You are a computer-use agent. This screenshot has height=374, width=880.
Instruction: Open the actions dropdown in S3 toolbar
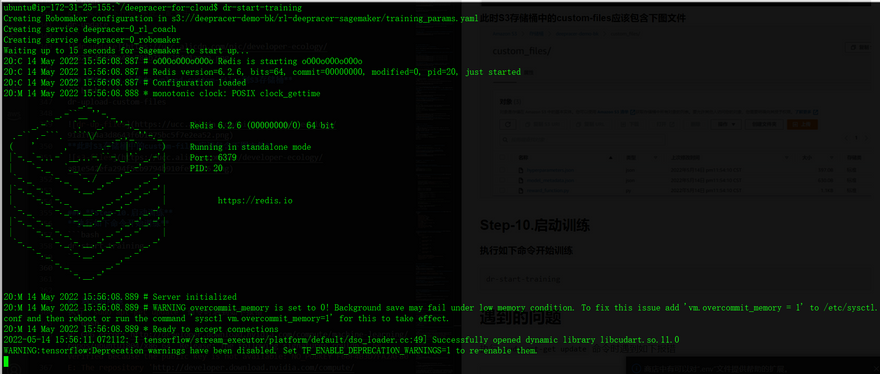726,124
